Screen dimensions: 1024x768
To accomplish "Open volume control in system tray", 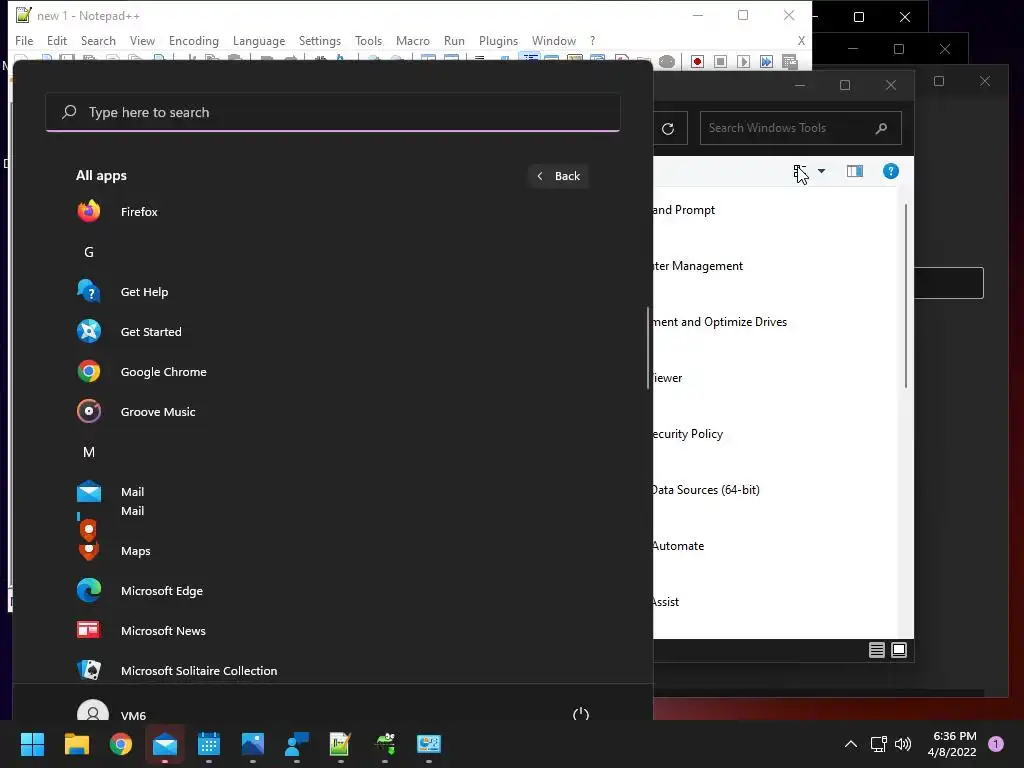I will click(903, 744).
